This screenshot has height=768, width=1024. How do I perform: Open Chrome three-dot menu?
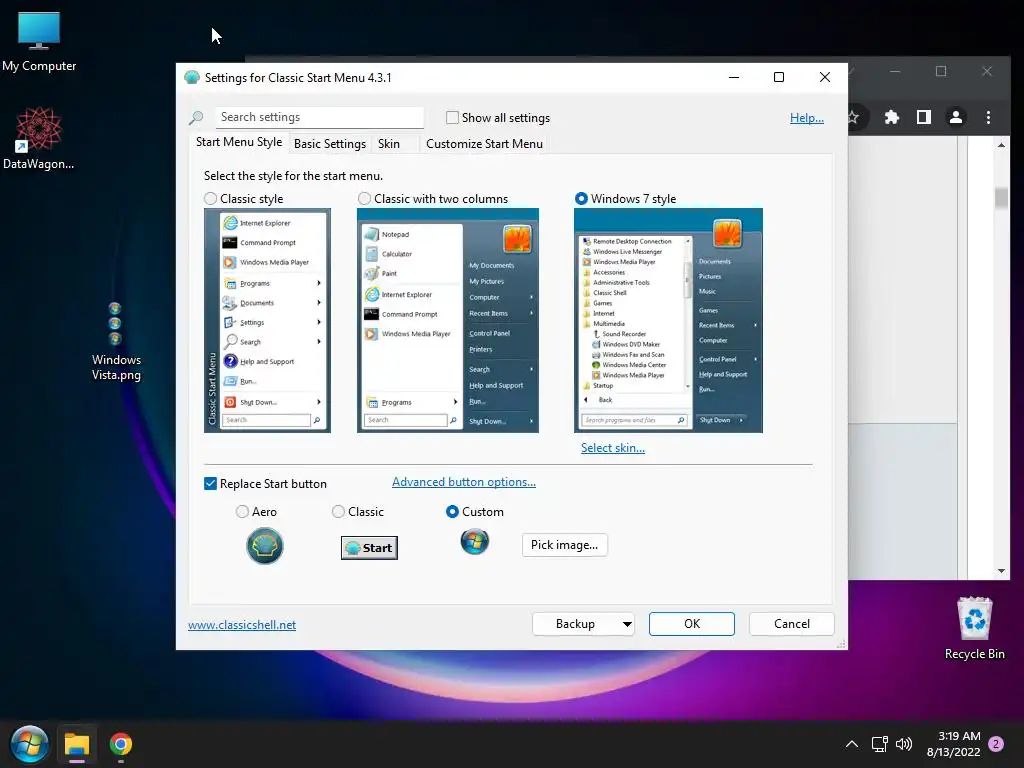[988, 117]
